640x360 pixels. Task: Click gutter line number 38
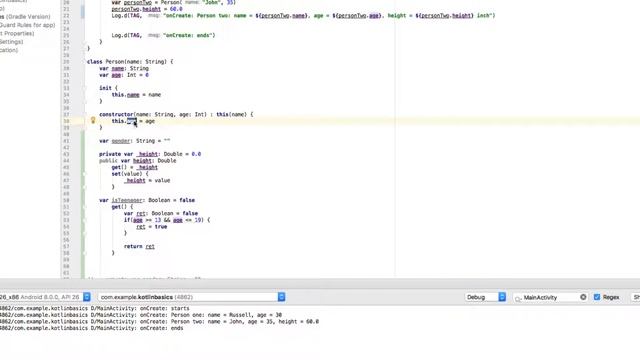tap(66, 121)
